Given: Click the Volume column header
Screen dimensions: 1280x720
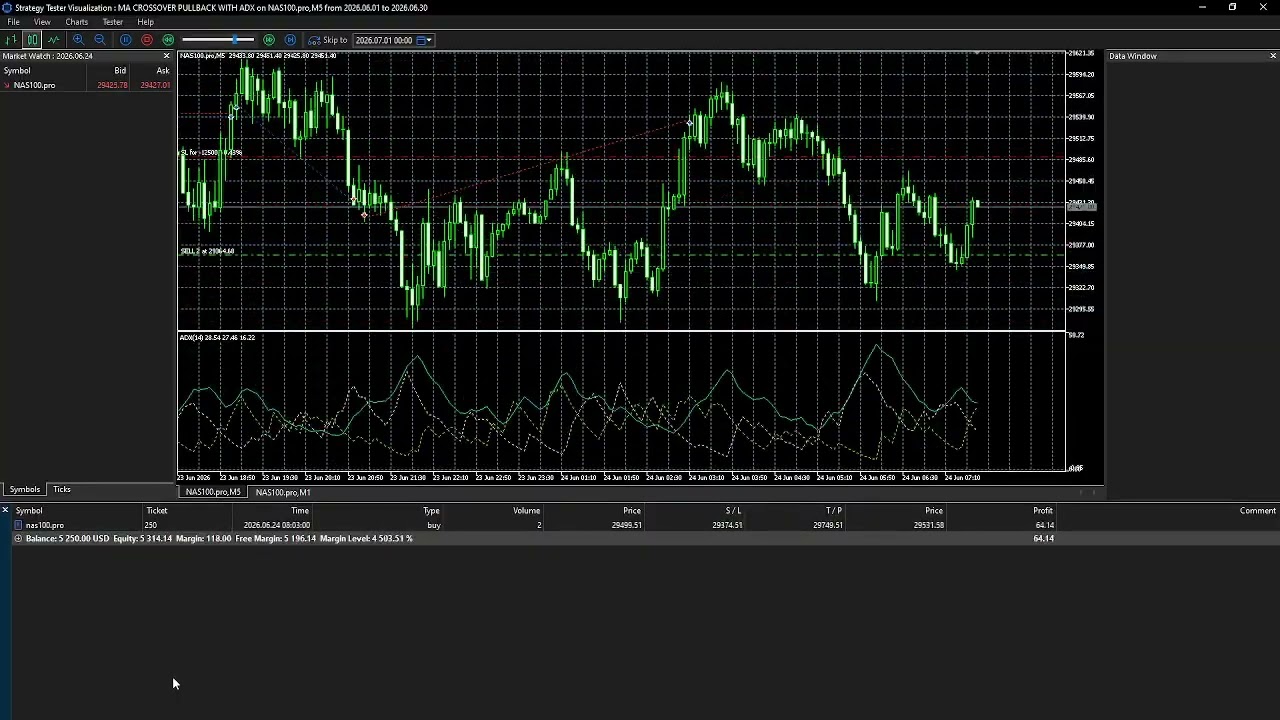Looking at the screenshot, I should click(x=527, y=511).
